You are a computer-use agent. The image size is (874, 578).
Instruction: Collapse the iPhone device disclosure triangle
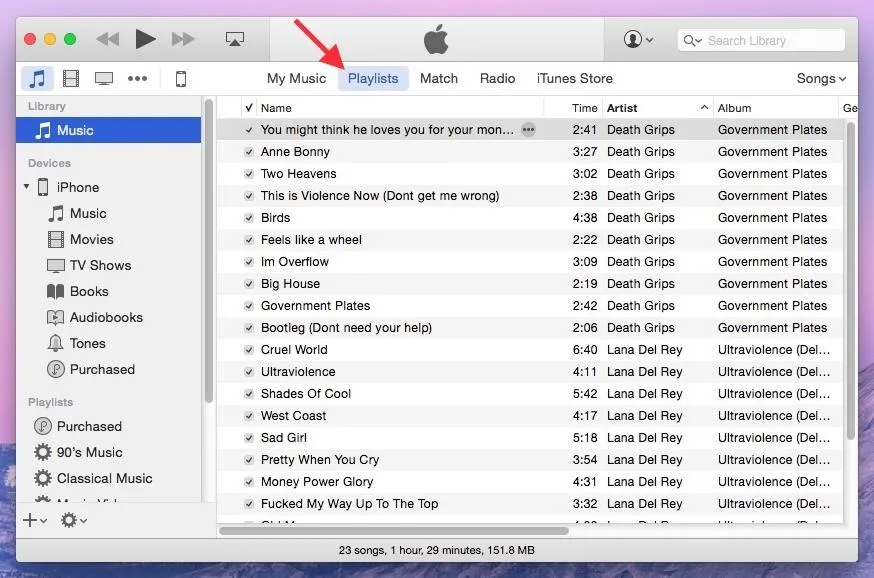coord(26,186)
